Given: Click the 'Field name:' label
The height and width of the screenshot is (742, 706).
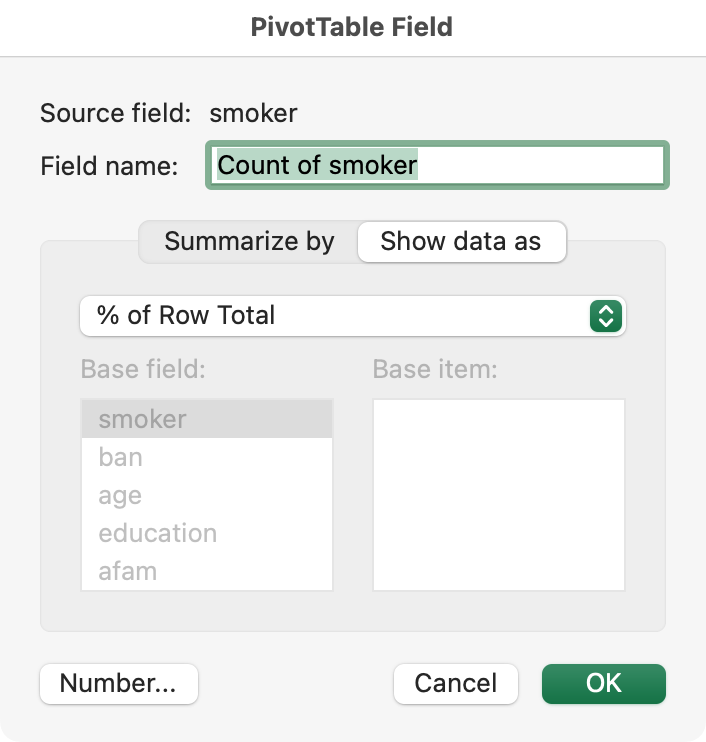Looking at the screenshot, I should [x=109, y=166].
